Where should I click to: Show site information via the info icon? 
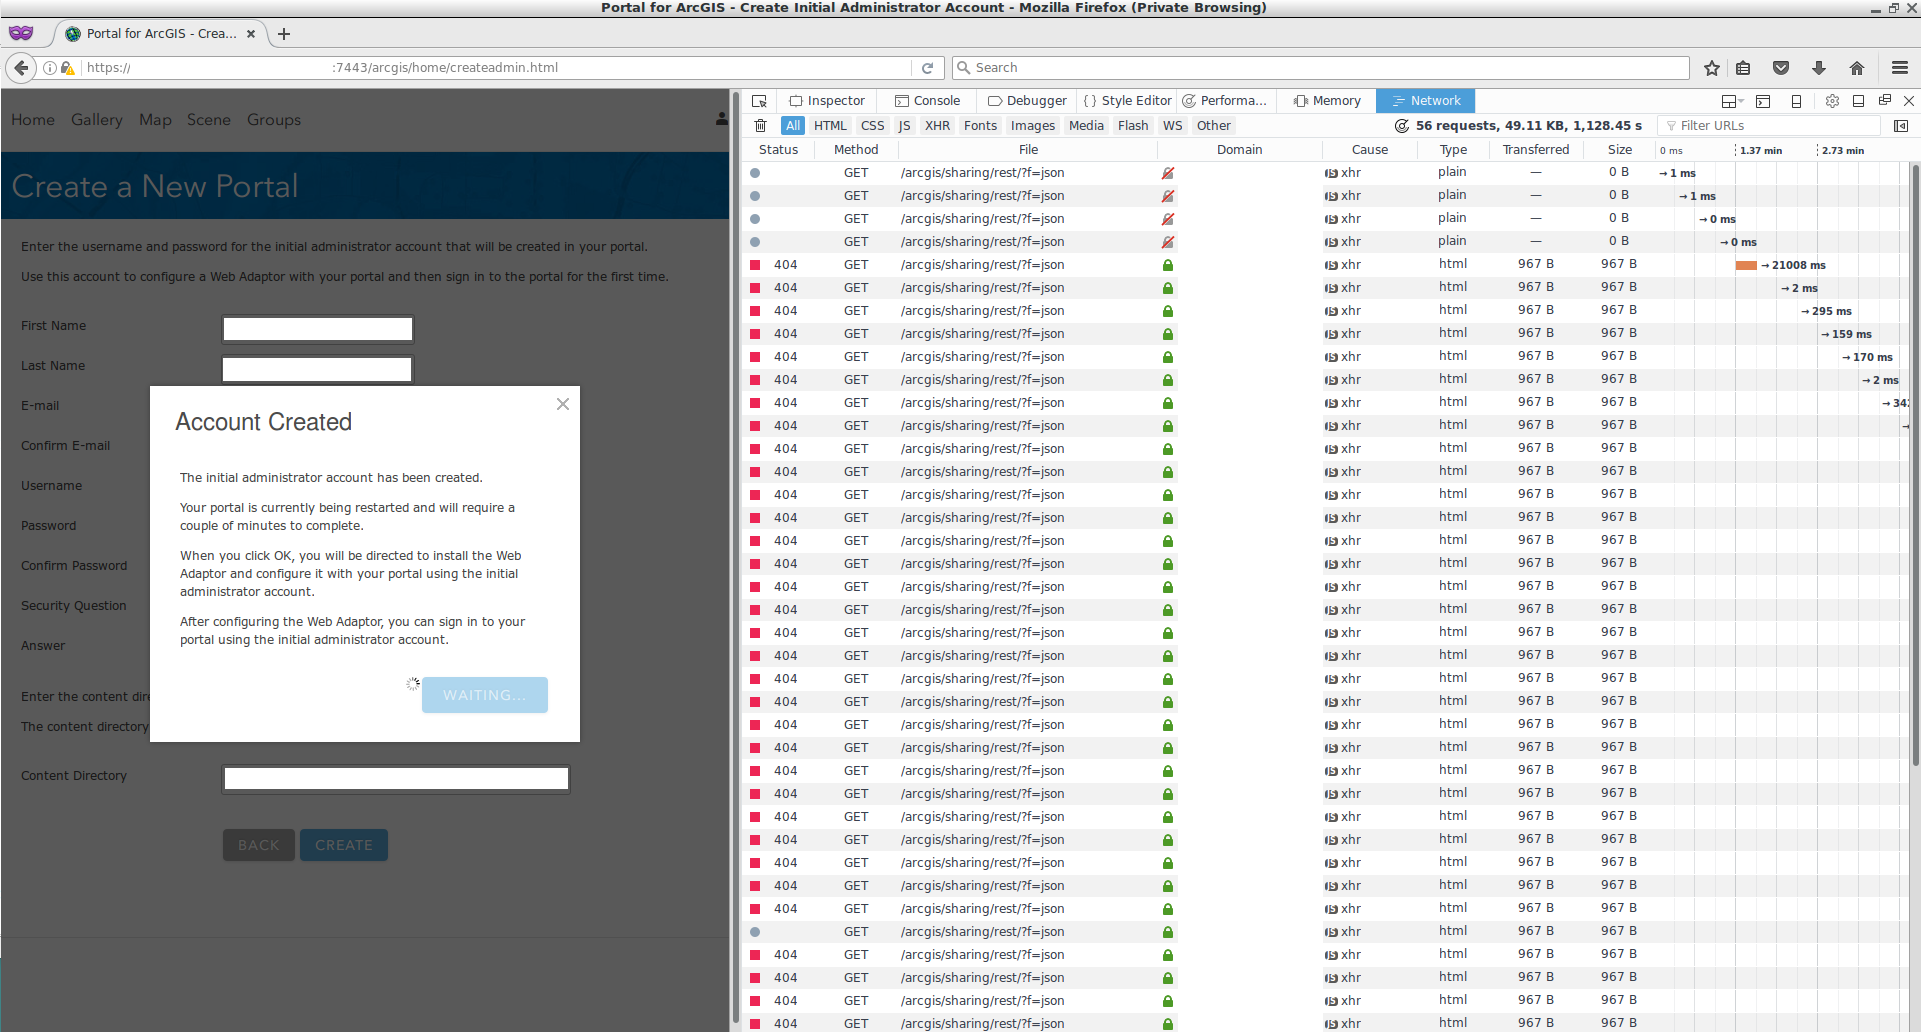[x=50, y=68]
